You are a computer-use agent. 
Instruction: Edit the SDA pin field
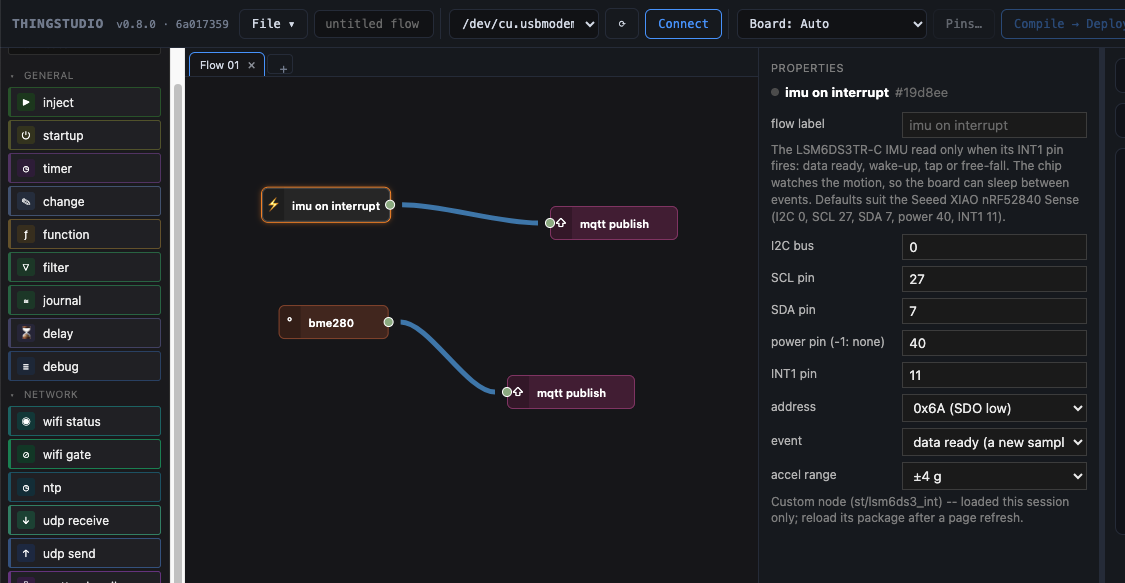pyautogui.click(x=994, y=311)
